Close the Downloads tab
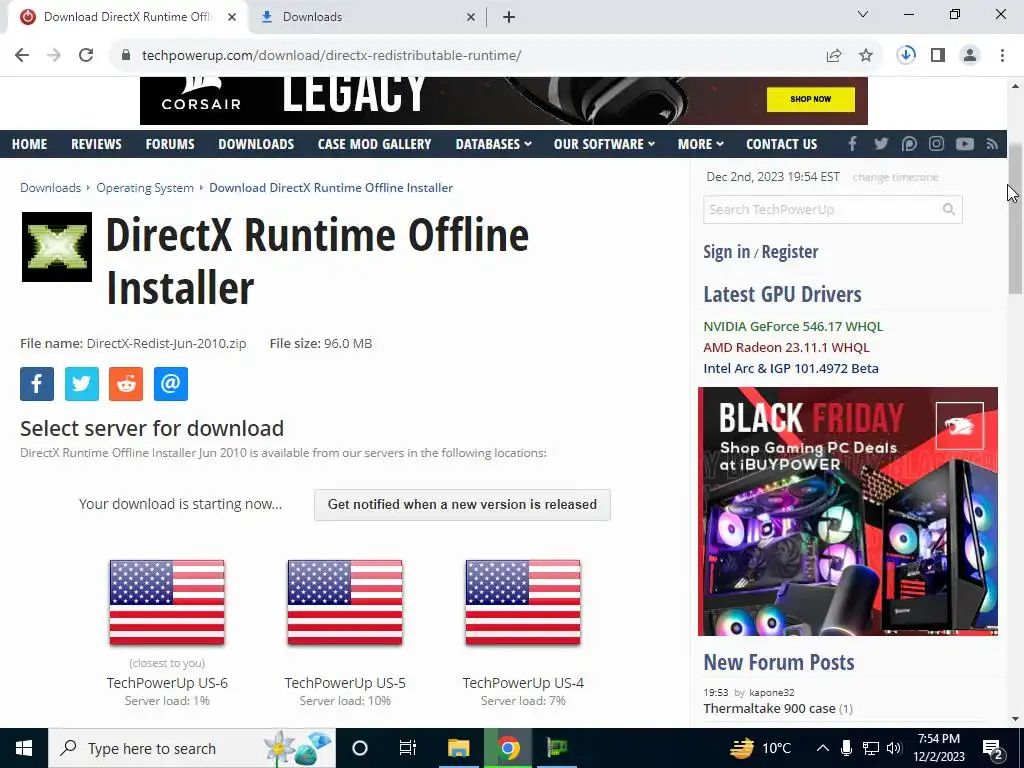 click(471, 17)
